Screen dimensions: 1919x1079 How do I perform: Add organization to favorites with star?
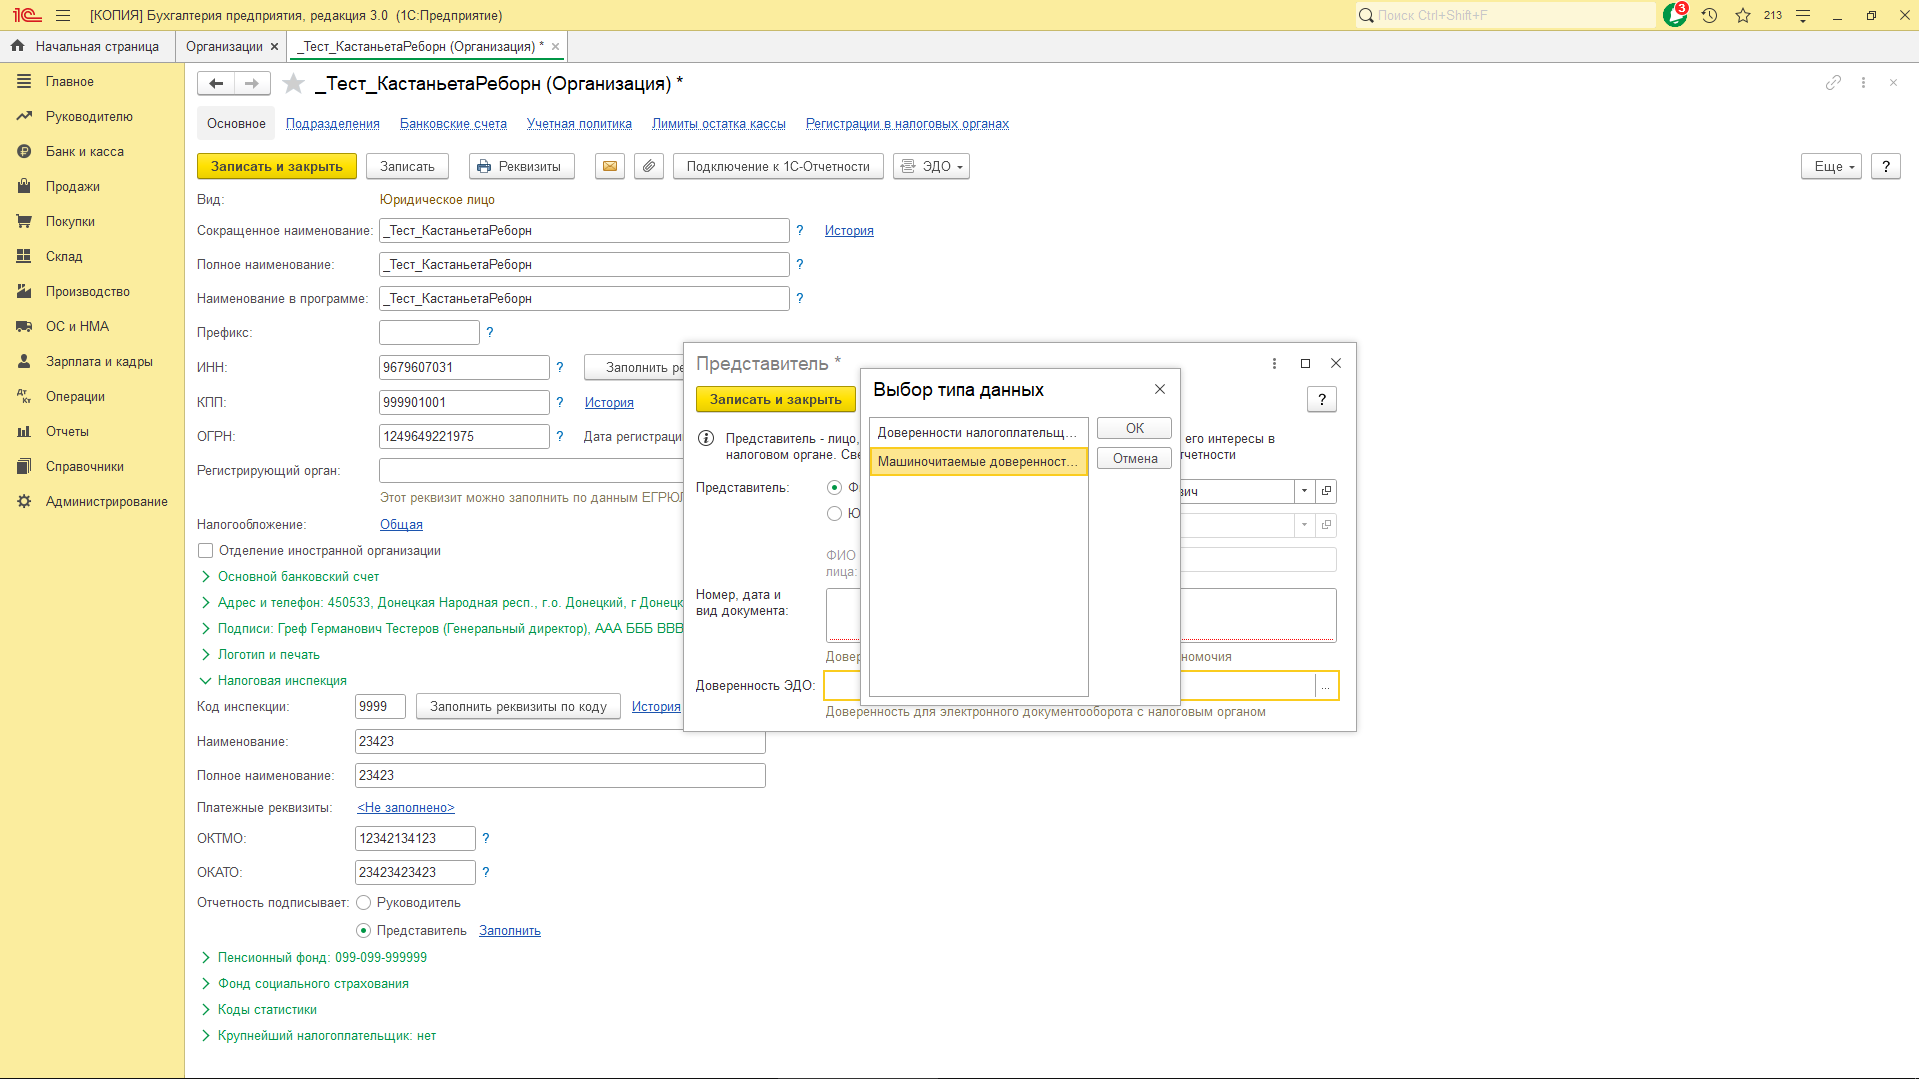tap(293, 83)
